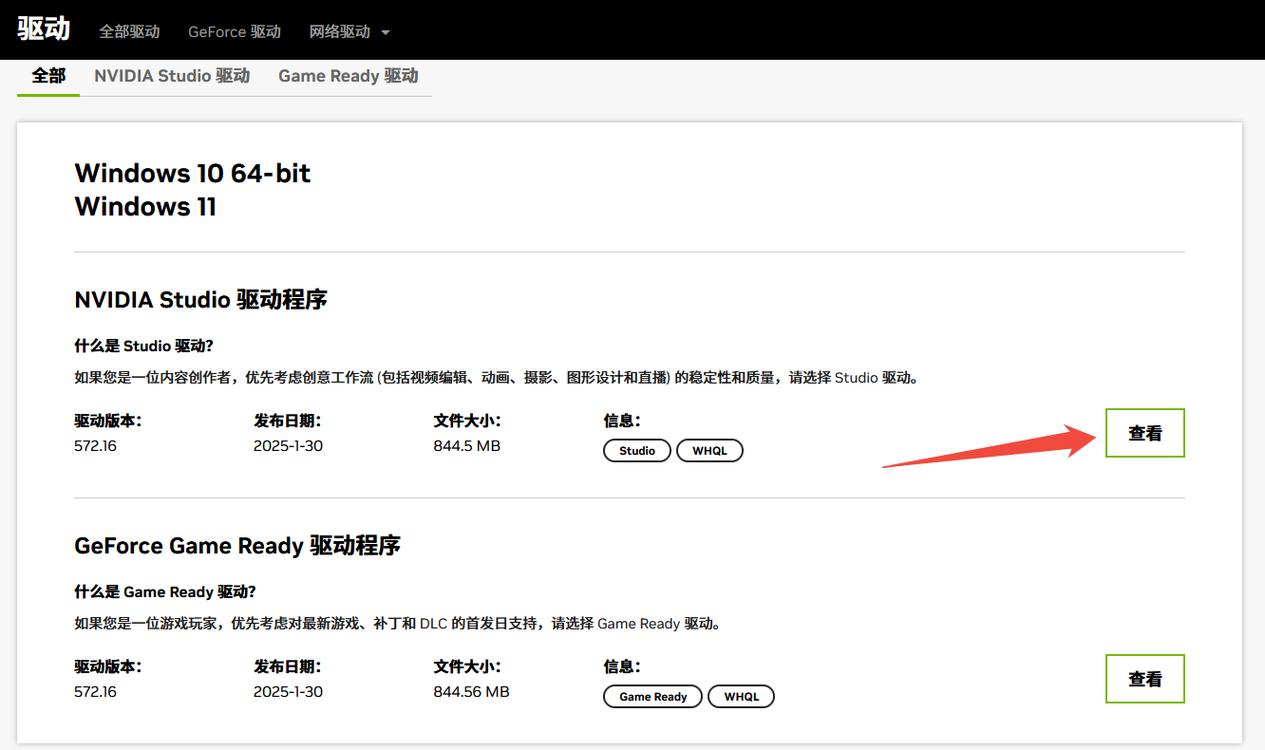Switch to the Game Ready 驱动 tab

pyautogui.click(x=348, y=75)
